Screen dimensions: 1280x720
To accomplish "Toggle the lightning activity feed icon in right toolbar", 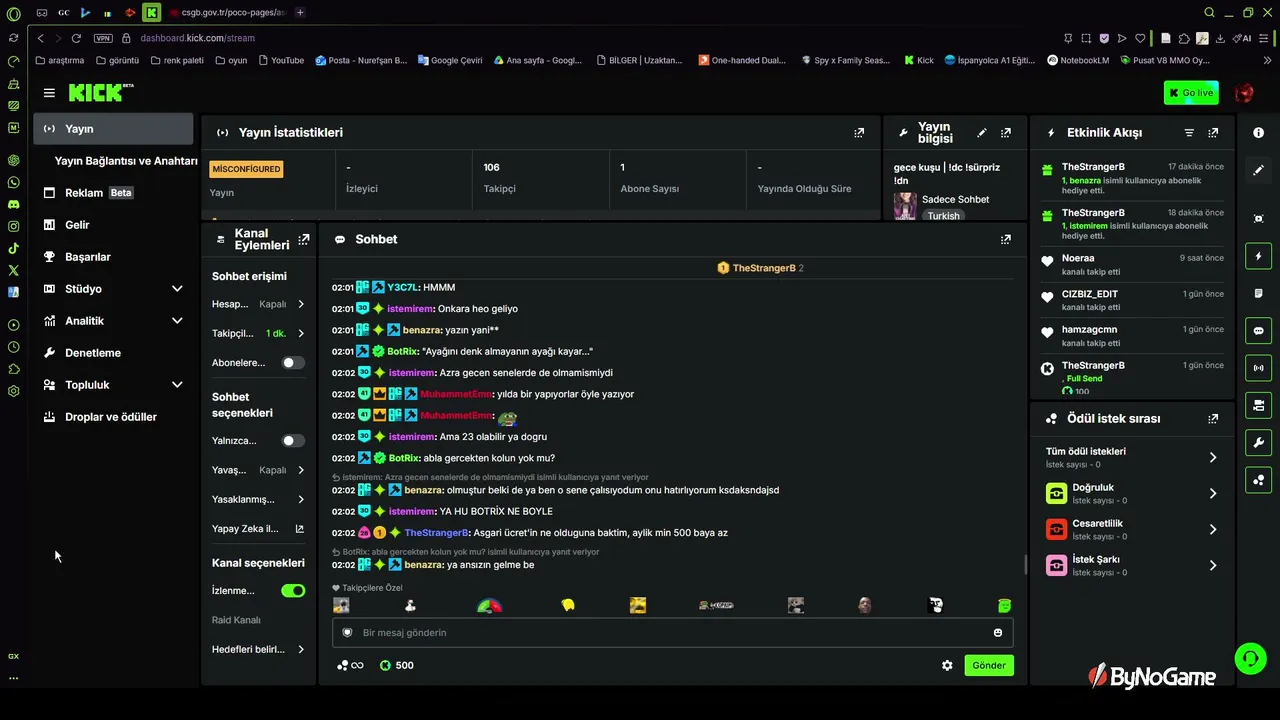I will [1258, 256].
